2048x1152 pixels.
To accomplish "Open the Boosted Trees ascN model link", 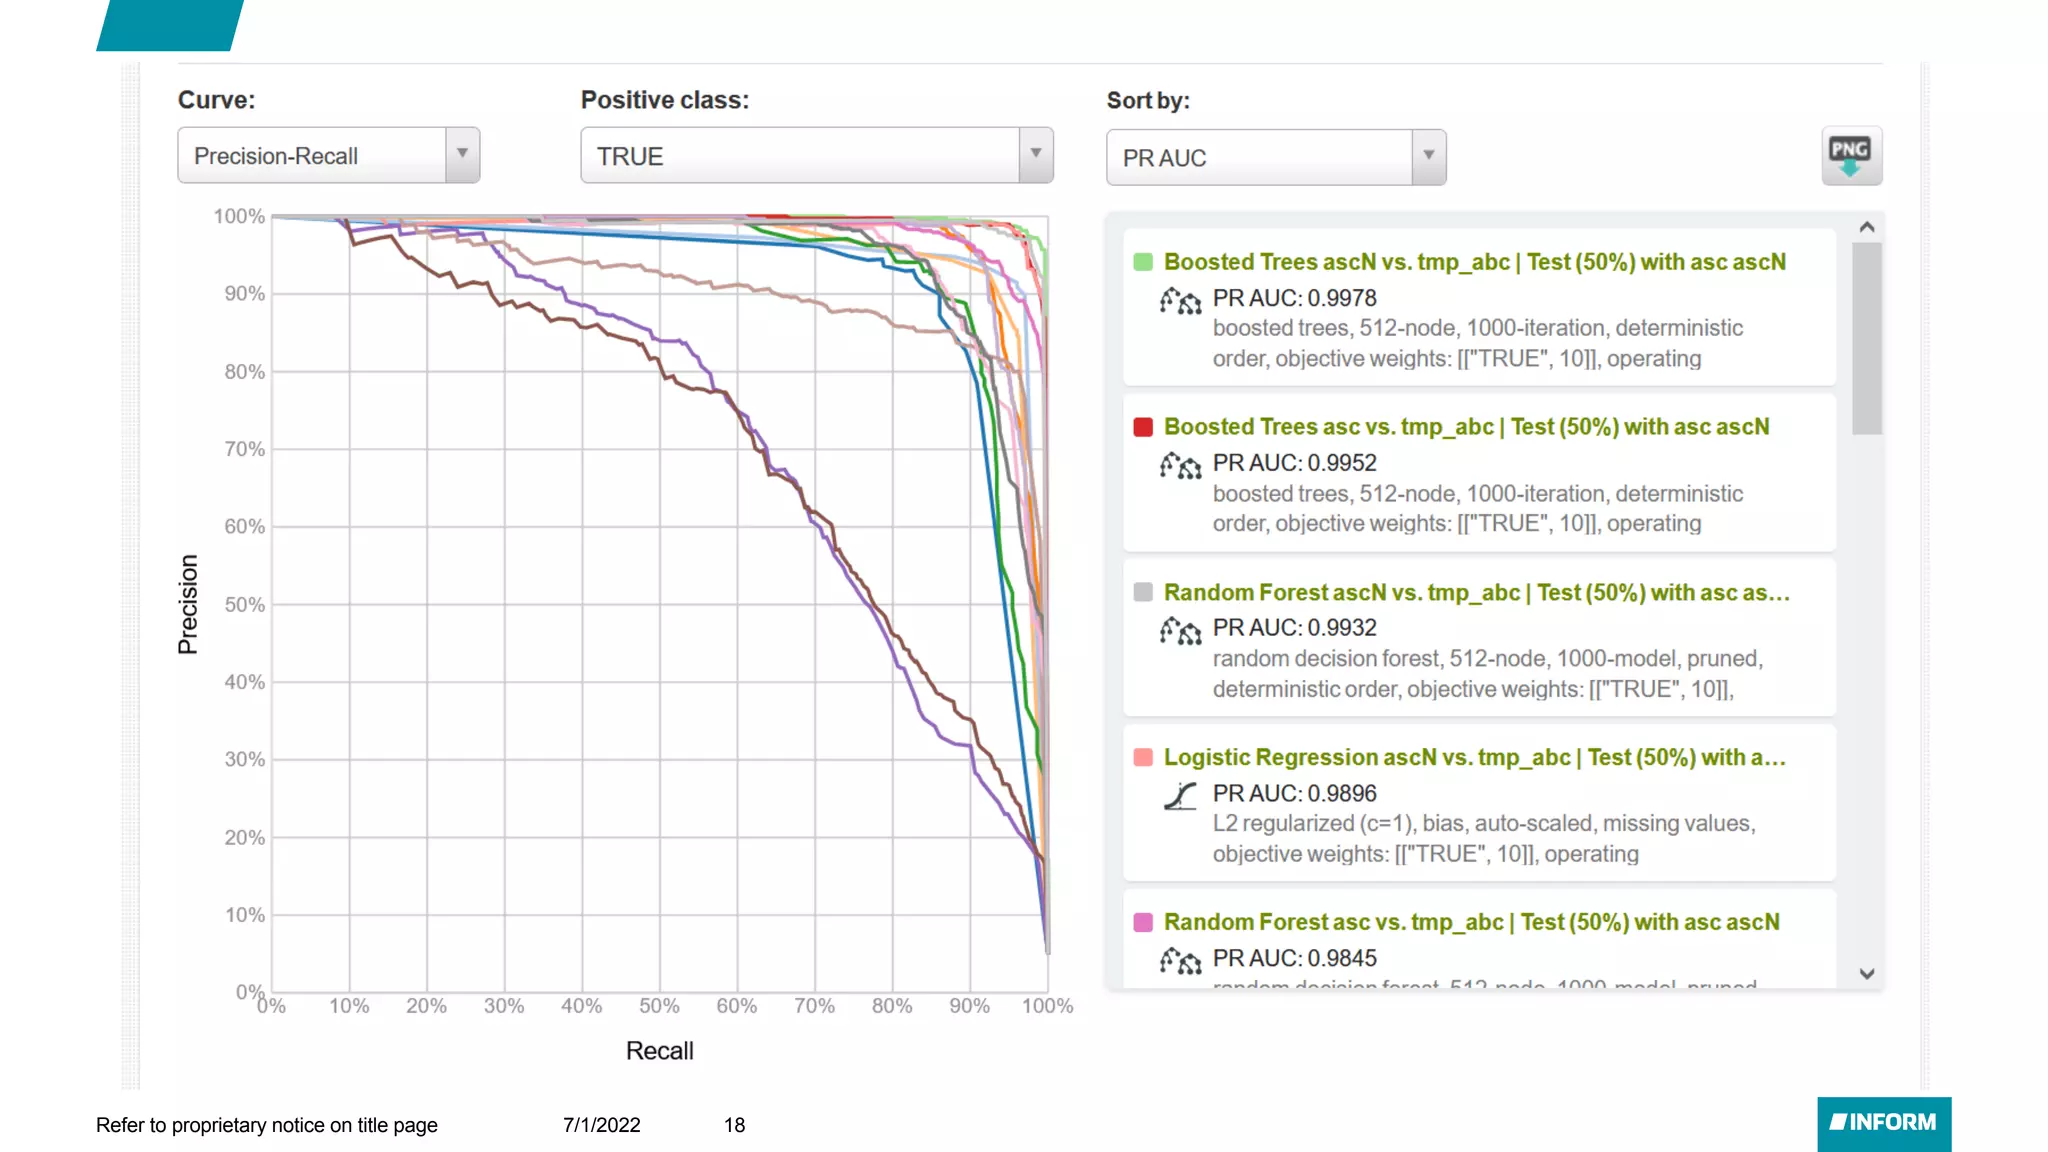I will [1474, 262].
